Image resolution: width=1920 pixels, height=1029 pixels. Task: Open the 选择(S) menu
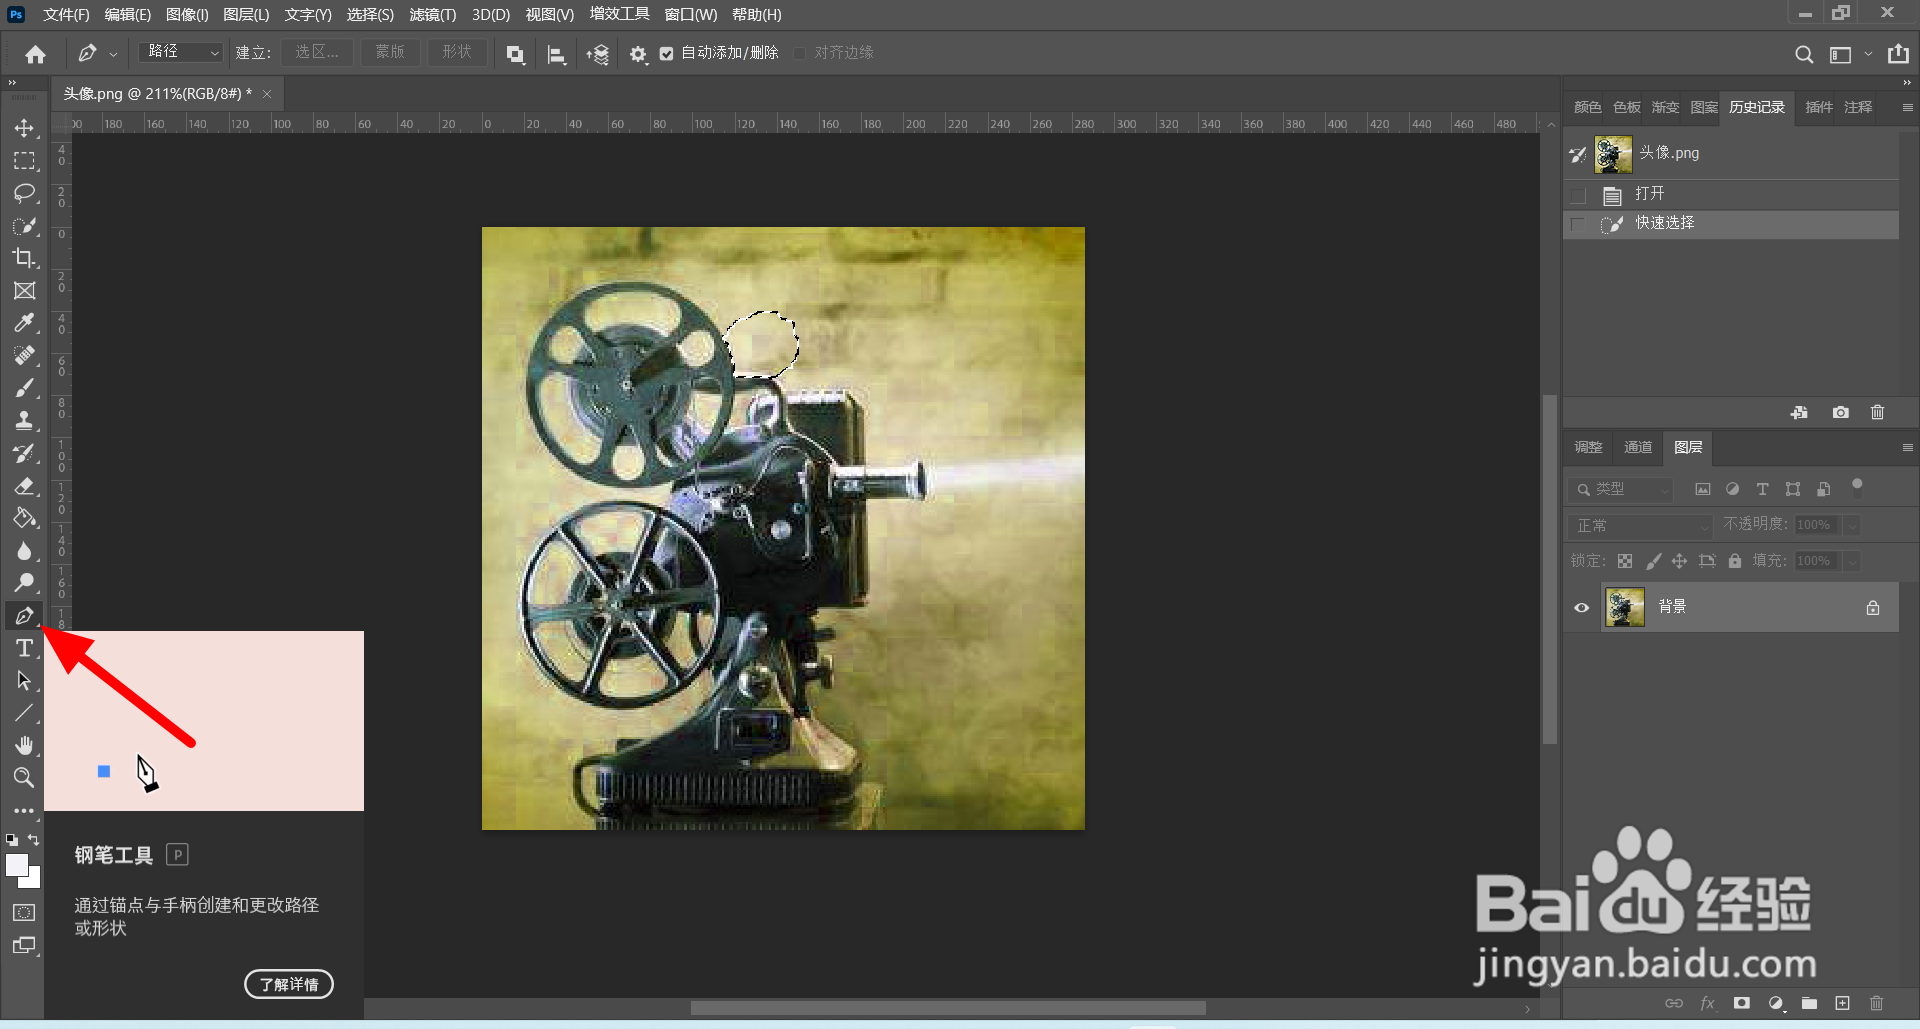[x=370, y=15]
